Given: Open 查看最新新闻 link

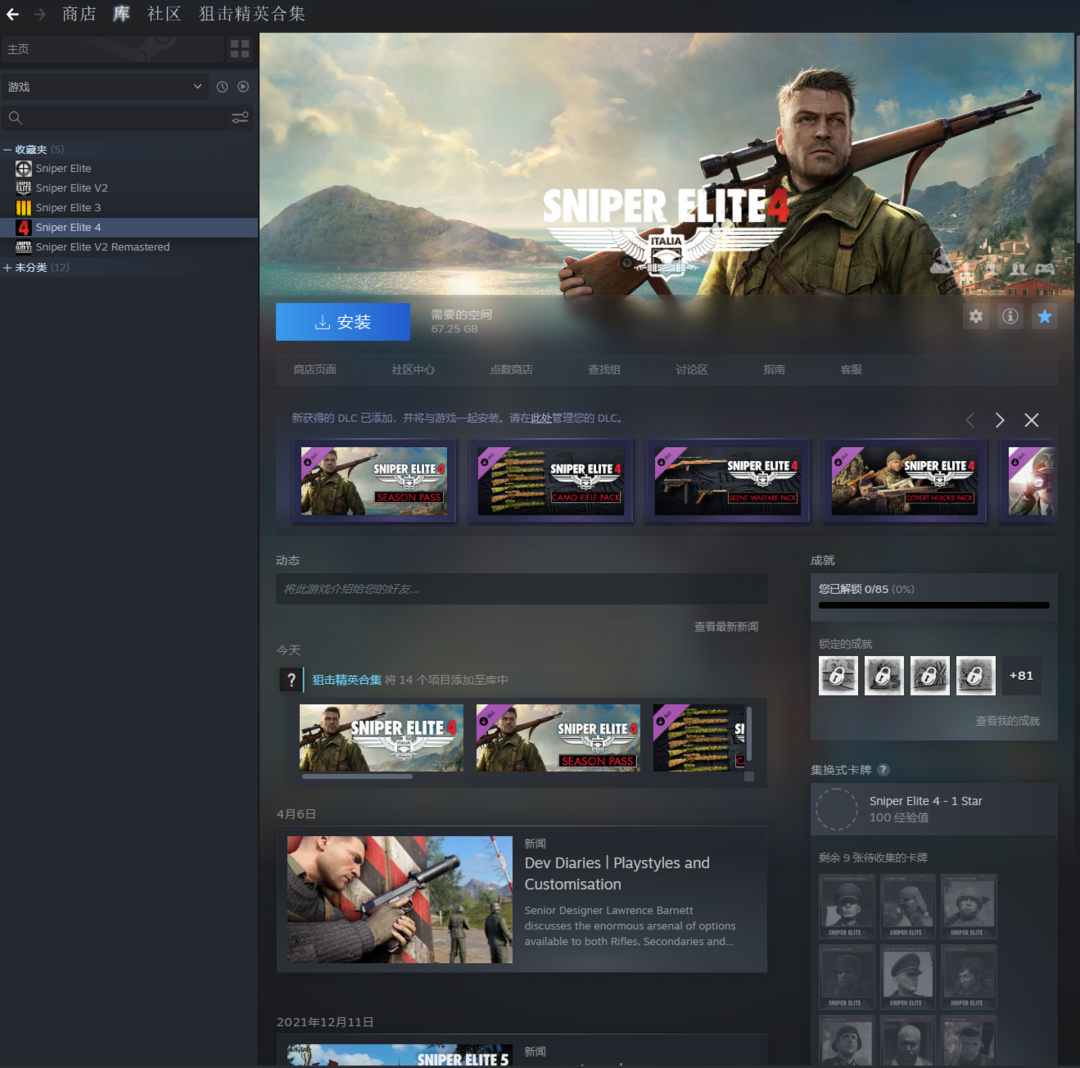Looking at the screenshot, I should tap(726, 627).
